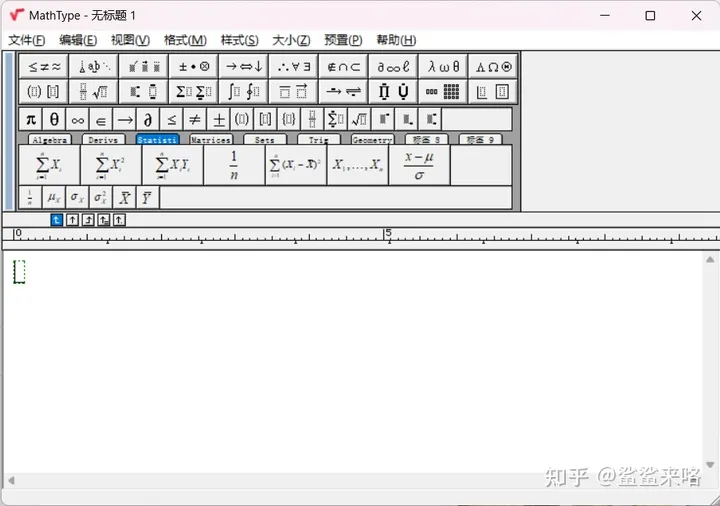Select the left-aligned tab stop button

[x=56, y=220]
